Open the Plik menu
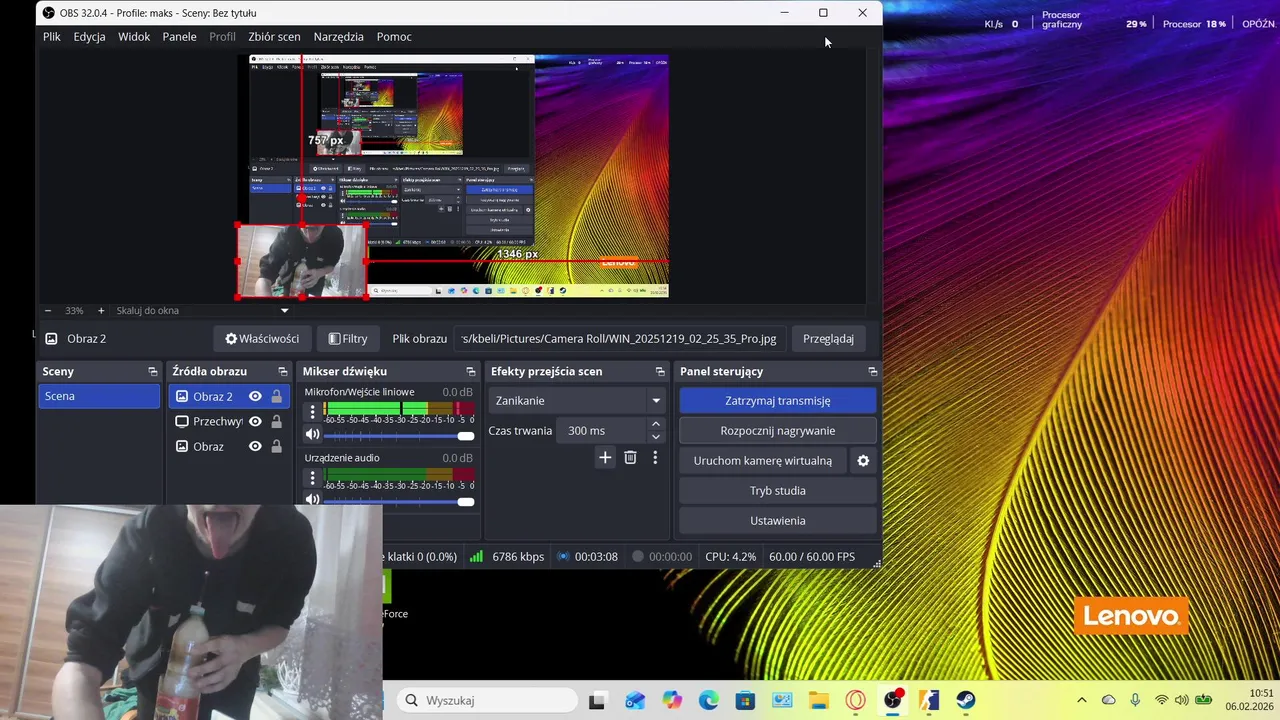Image resolution: width=1280 pixels, height=720 pixels. pyautogui.click(x=52, y=36)
